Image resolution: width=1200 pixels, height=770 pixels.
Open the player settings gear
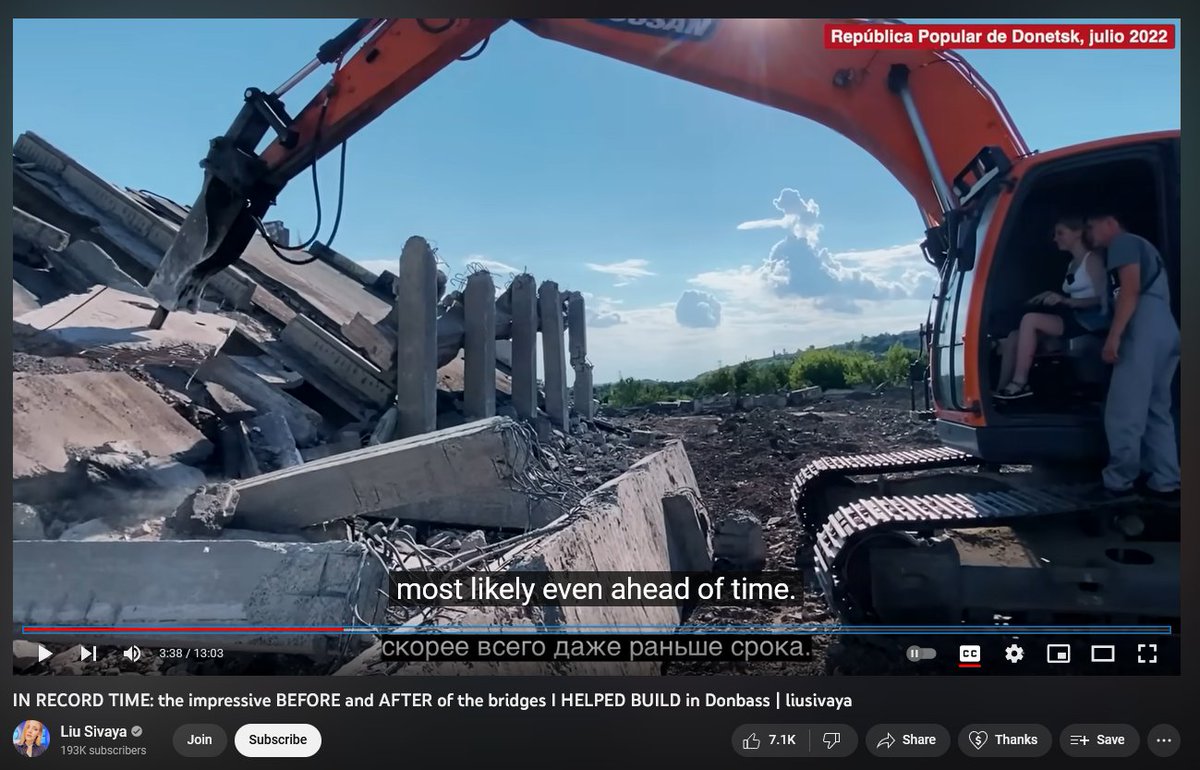click(1014, 653)
